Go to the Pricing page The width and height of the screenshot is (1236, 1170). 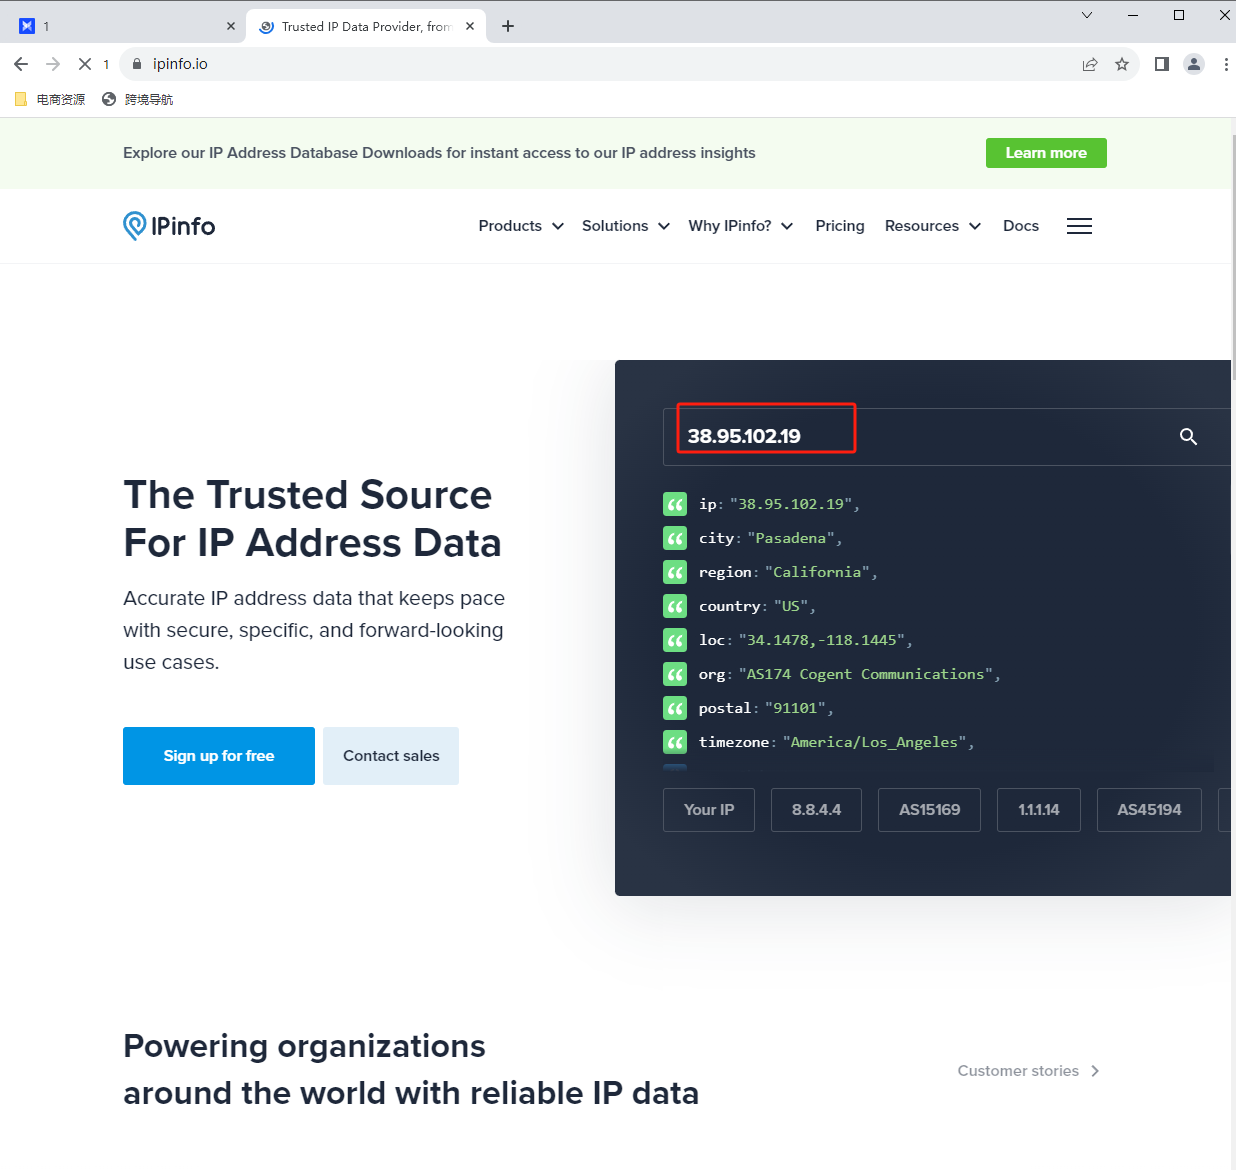tap(840, 226)
